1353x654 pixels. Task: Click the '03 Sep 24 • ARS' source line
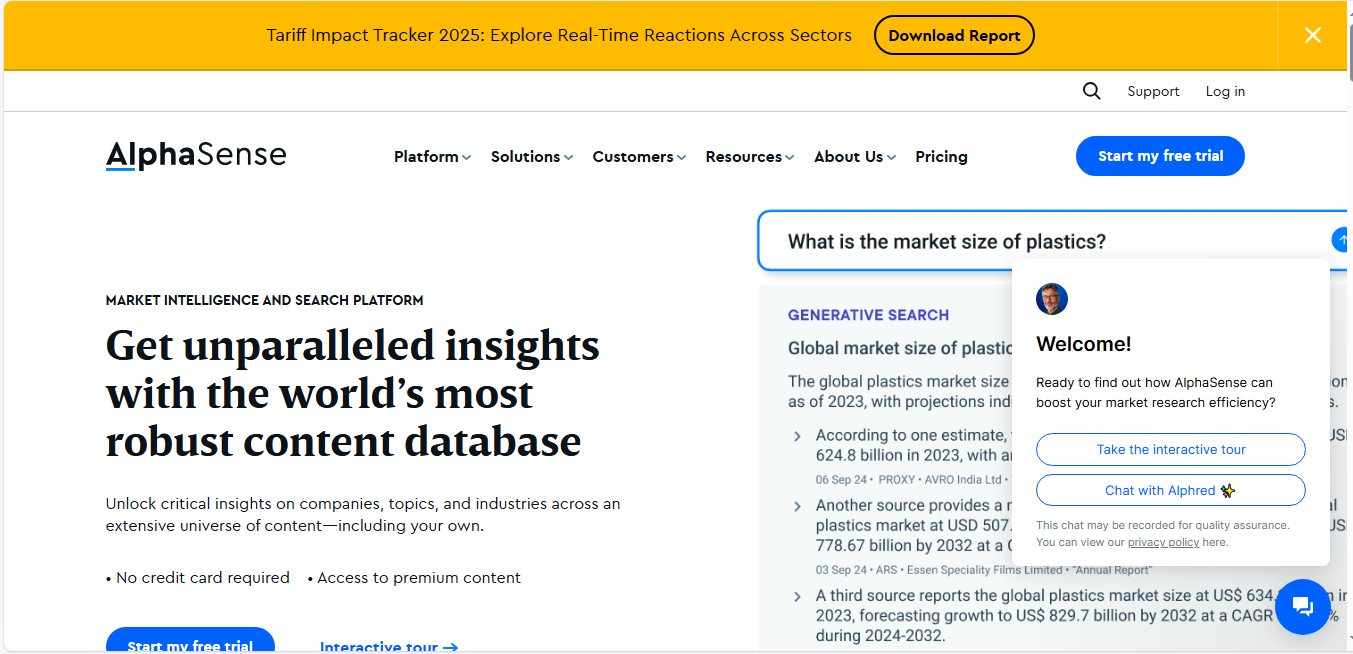tap(983, 570)
